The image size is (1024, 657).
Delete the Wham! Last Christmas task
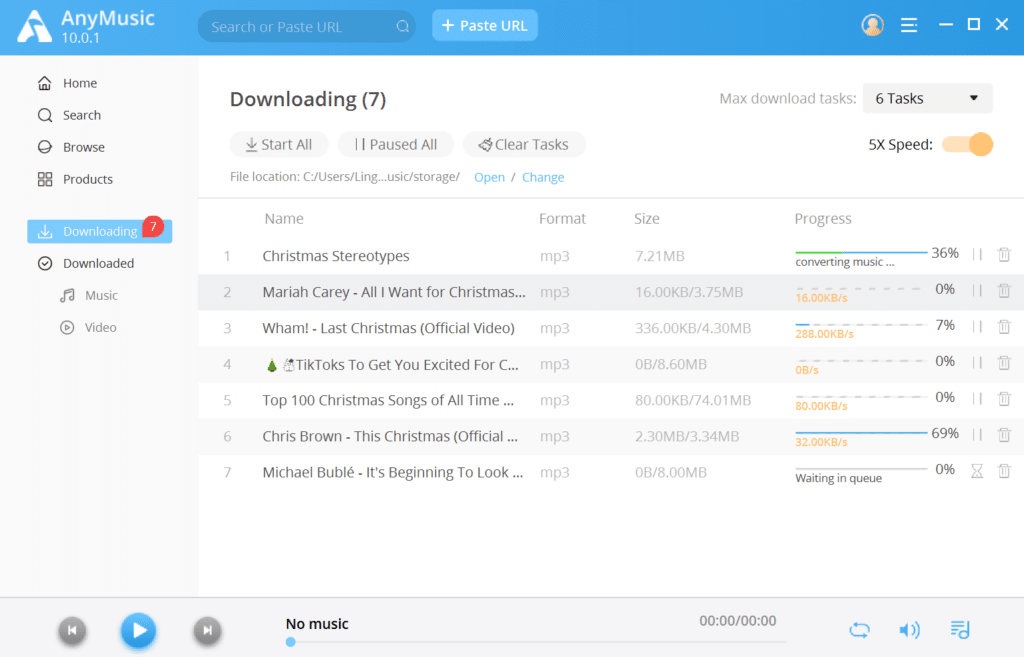[1004, 326]
